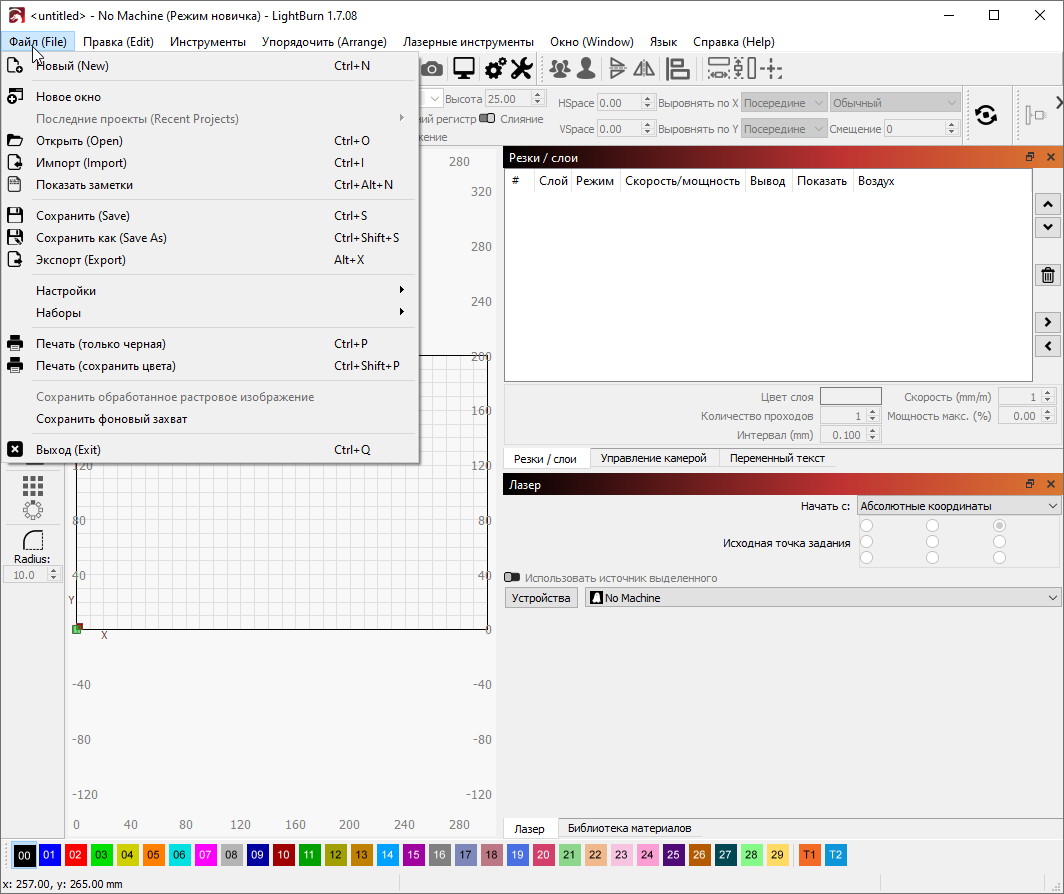
Task: Toggle the Слияние (weld) switch
Action: [x=487, y=119]
